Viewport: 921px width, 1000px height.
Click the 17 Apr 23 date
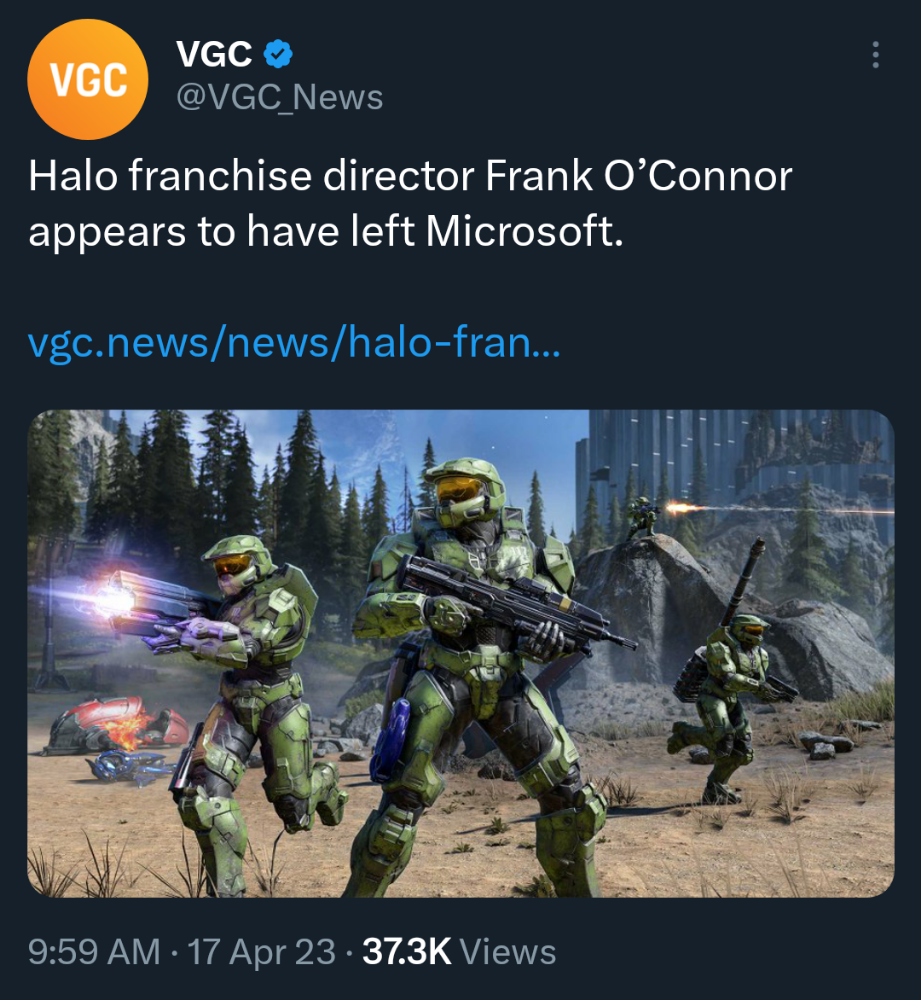click(262, 952)
